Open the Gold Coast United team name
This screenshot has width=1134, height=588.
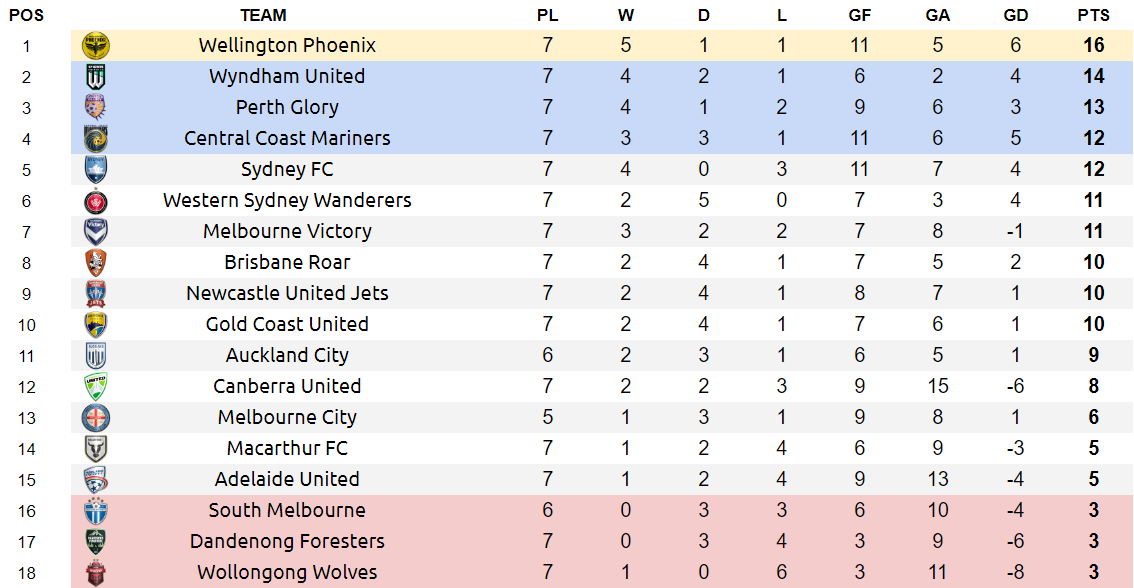287,325
